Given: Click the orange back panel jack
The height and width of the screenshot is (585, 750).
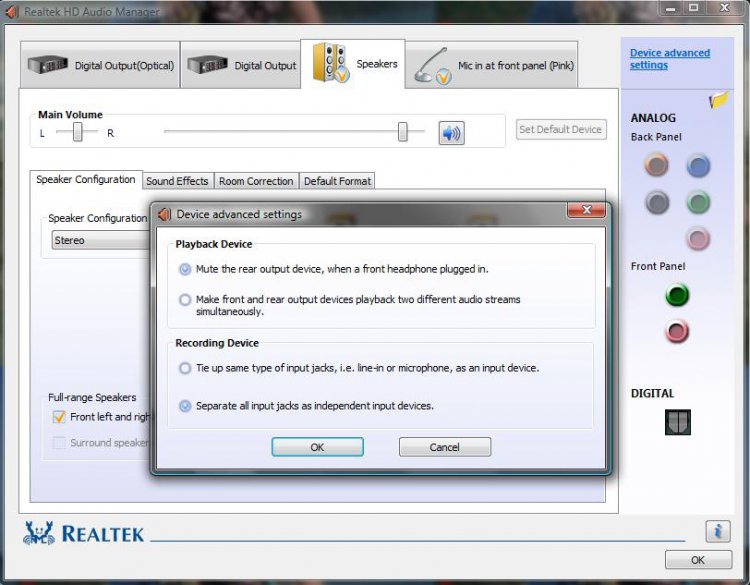Looking at the screenshot, I should (656, 165).
